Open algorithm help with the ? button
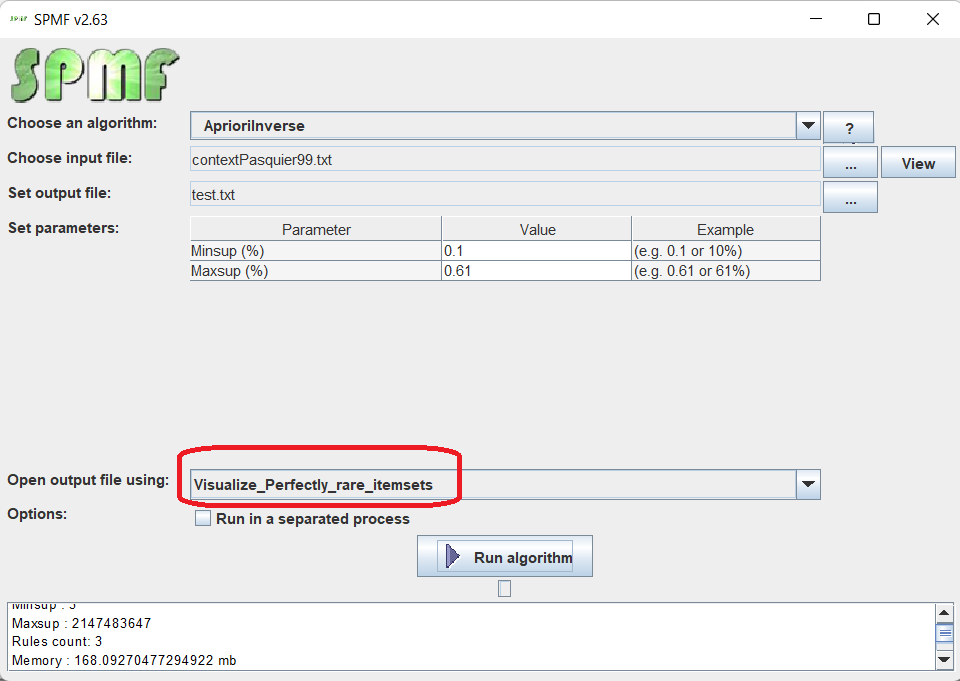 point(848,128)
